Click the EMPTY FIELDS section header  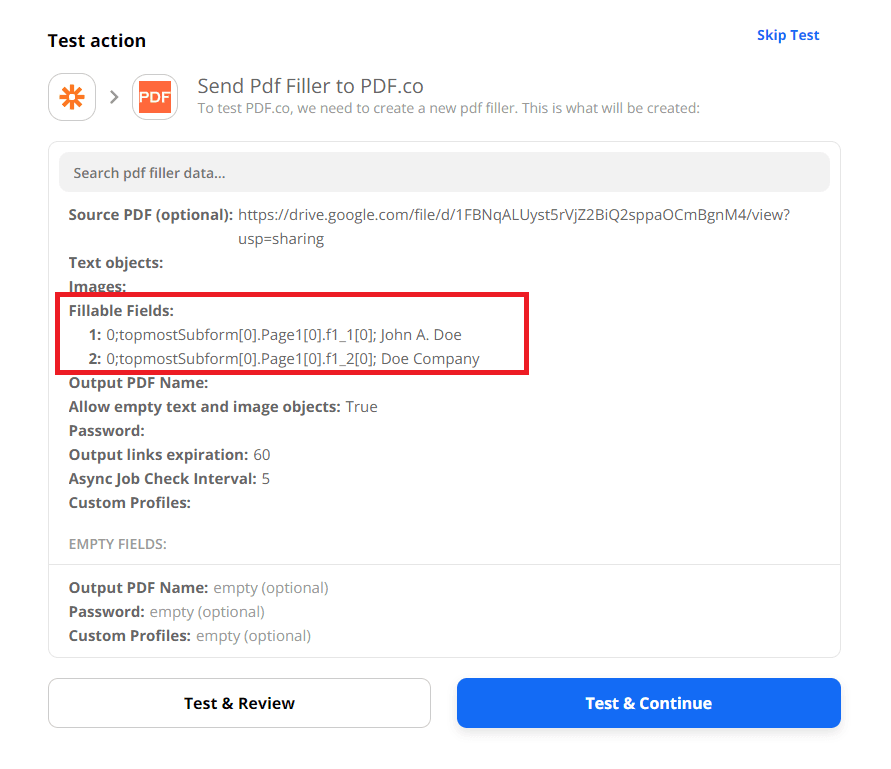click(117, 545)
